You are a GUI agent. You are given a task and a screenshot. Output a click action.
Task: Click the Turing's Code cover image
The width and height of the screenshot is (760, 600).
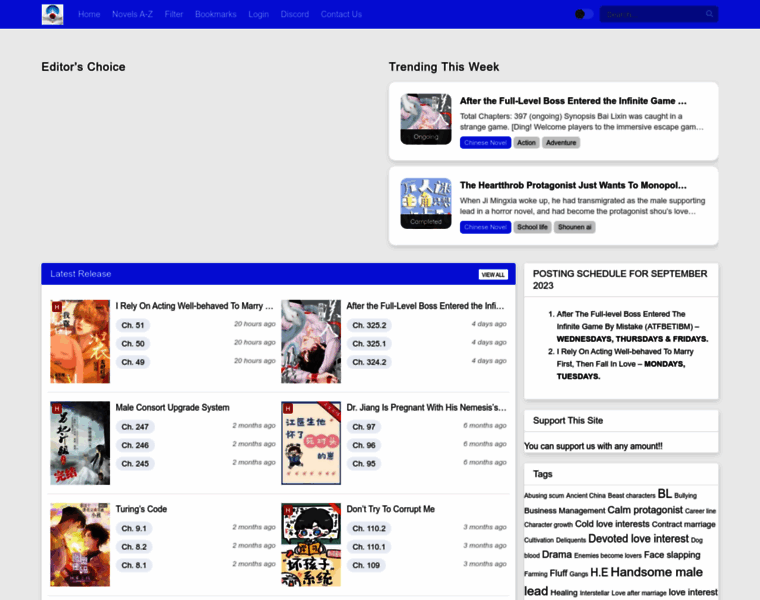pos(80,545)
